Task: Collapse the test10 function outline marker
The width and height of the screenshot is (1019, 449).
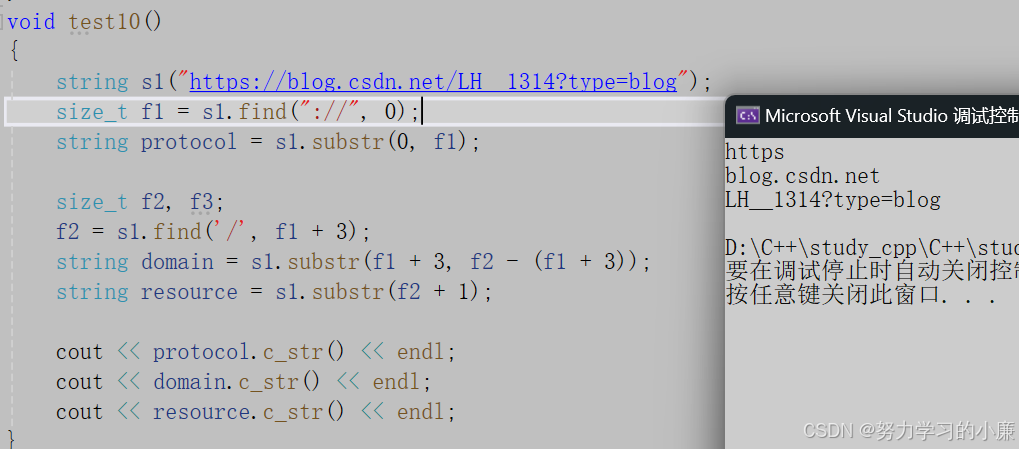Action: point(3,22)
